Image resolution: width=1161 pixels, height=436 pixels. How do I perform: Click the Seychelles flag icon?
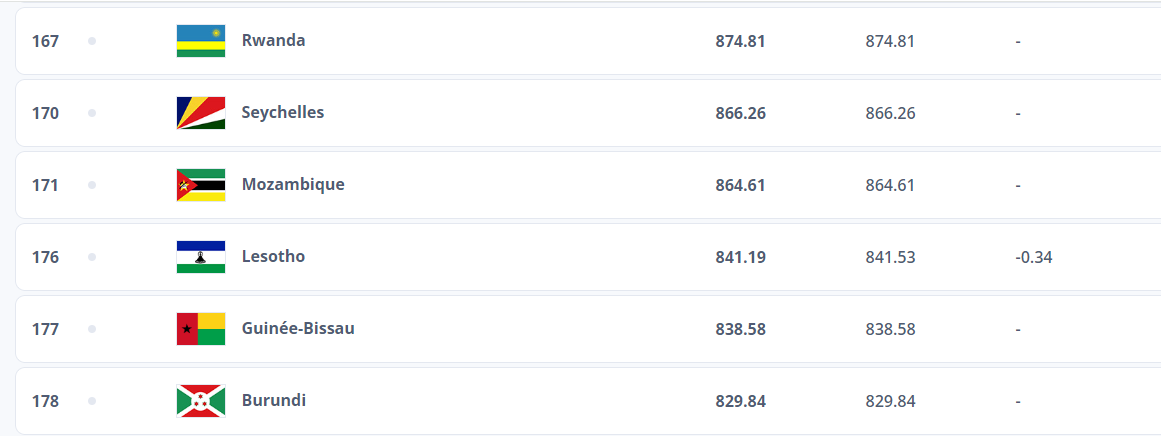coord(201,113)
